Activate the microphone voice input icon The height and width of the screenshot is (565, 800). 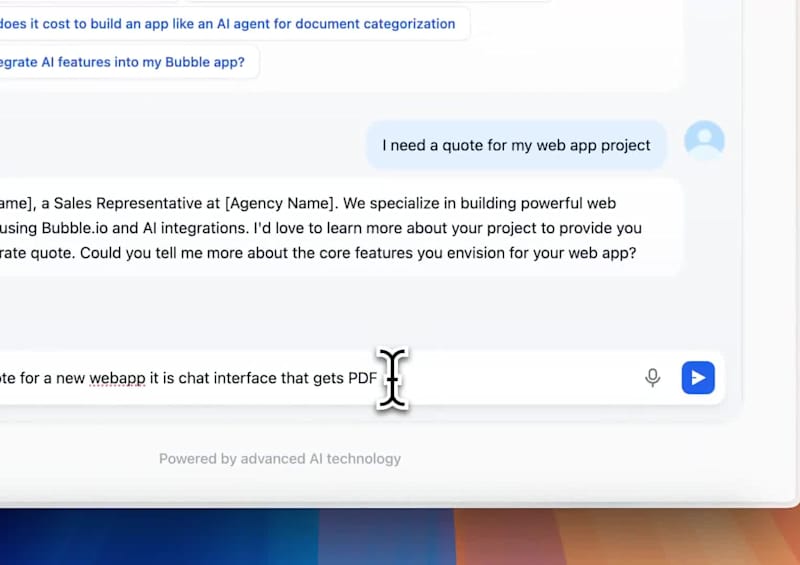point(653,378)
